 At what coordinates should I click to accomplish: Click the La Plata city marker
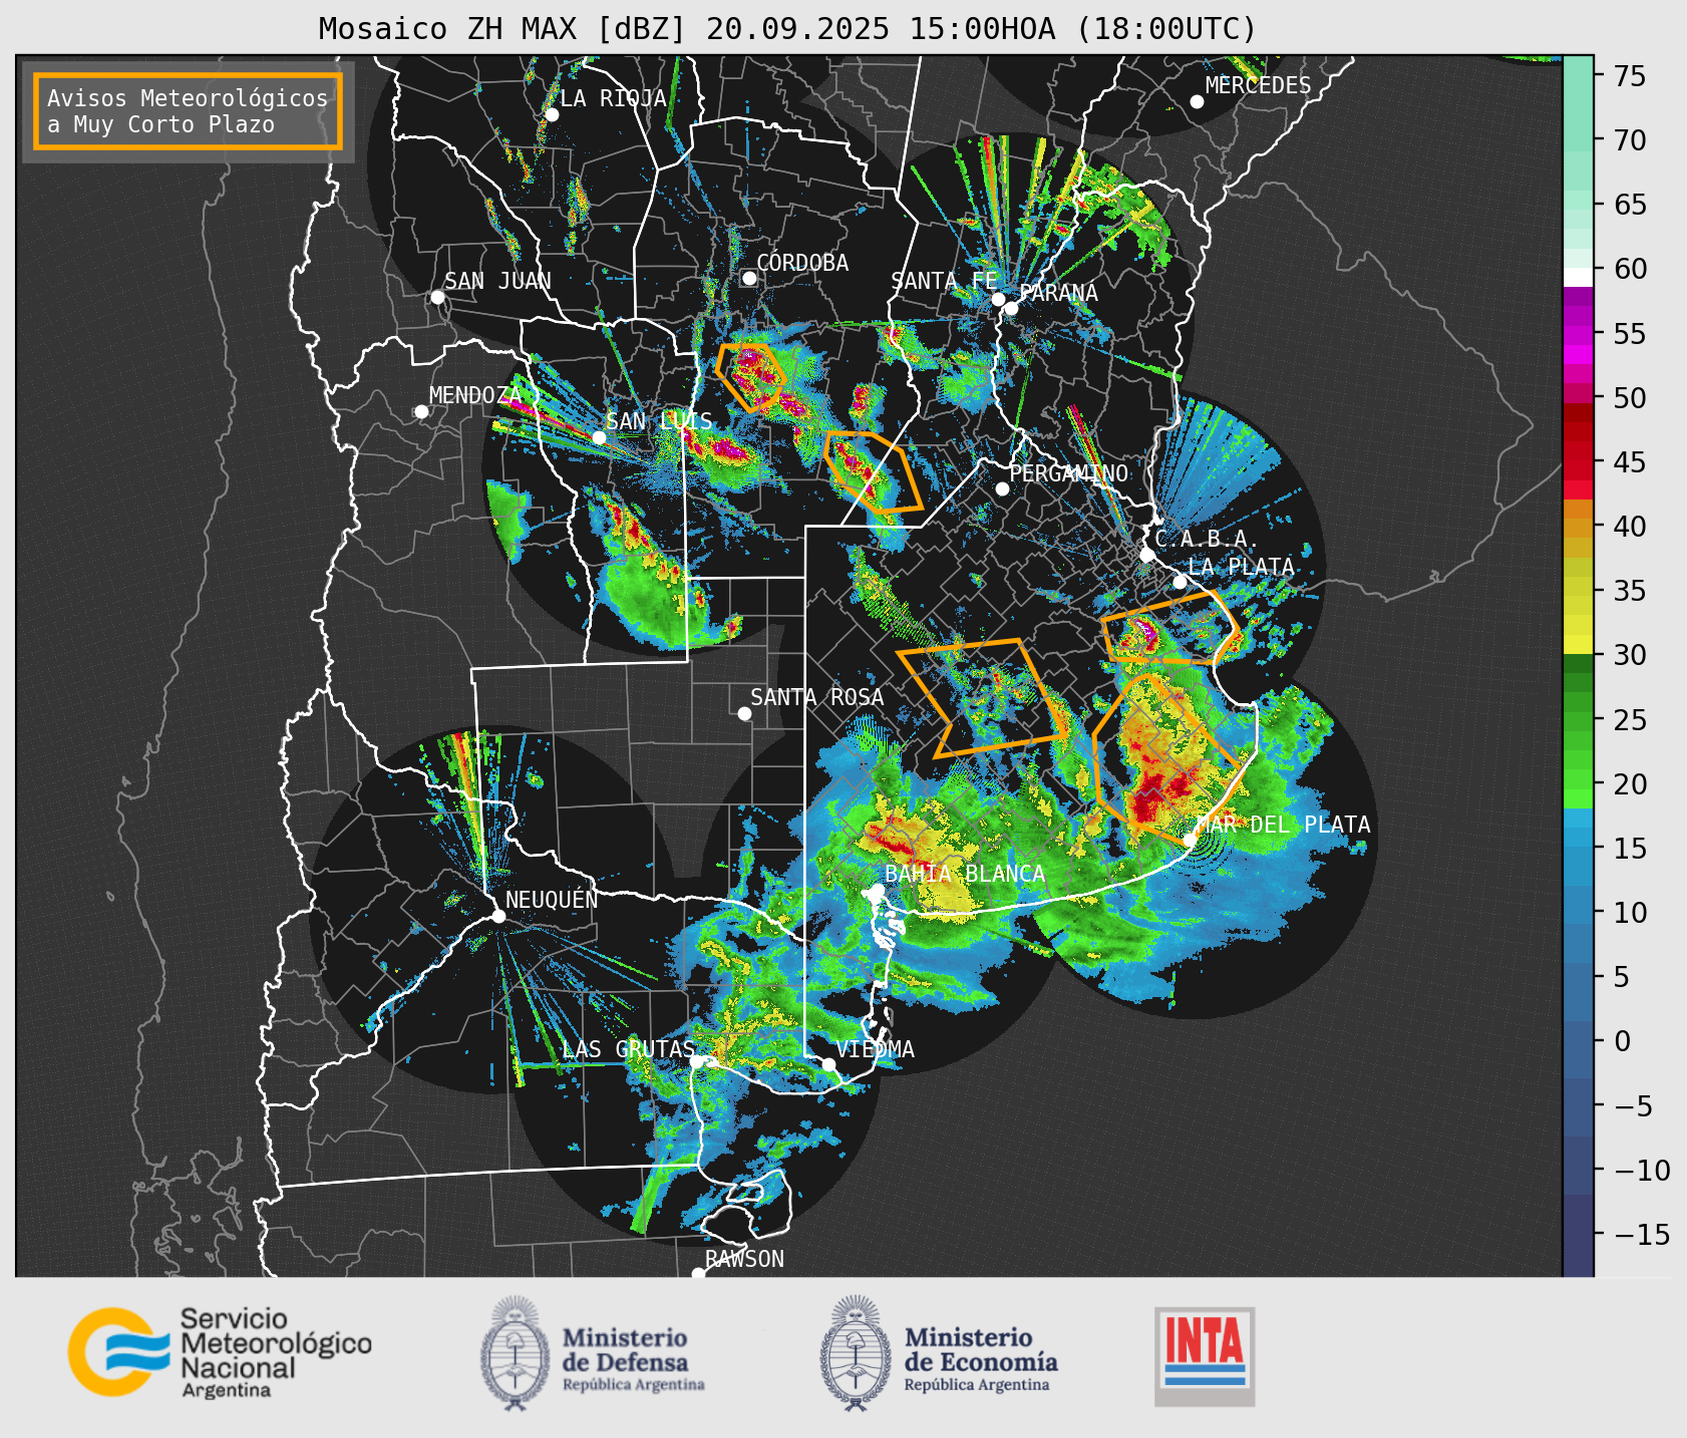(x=1180, y=582)
